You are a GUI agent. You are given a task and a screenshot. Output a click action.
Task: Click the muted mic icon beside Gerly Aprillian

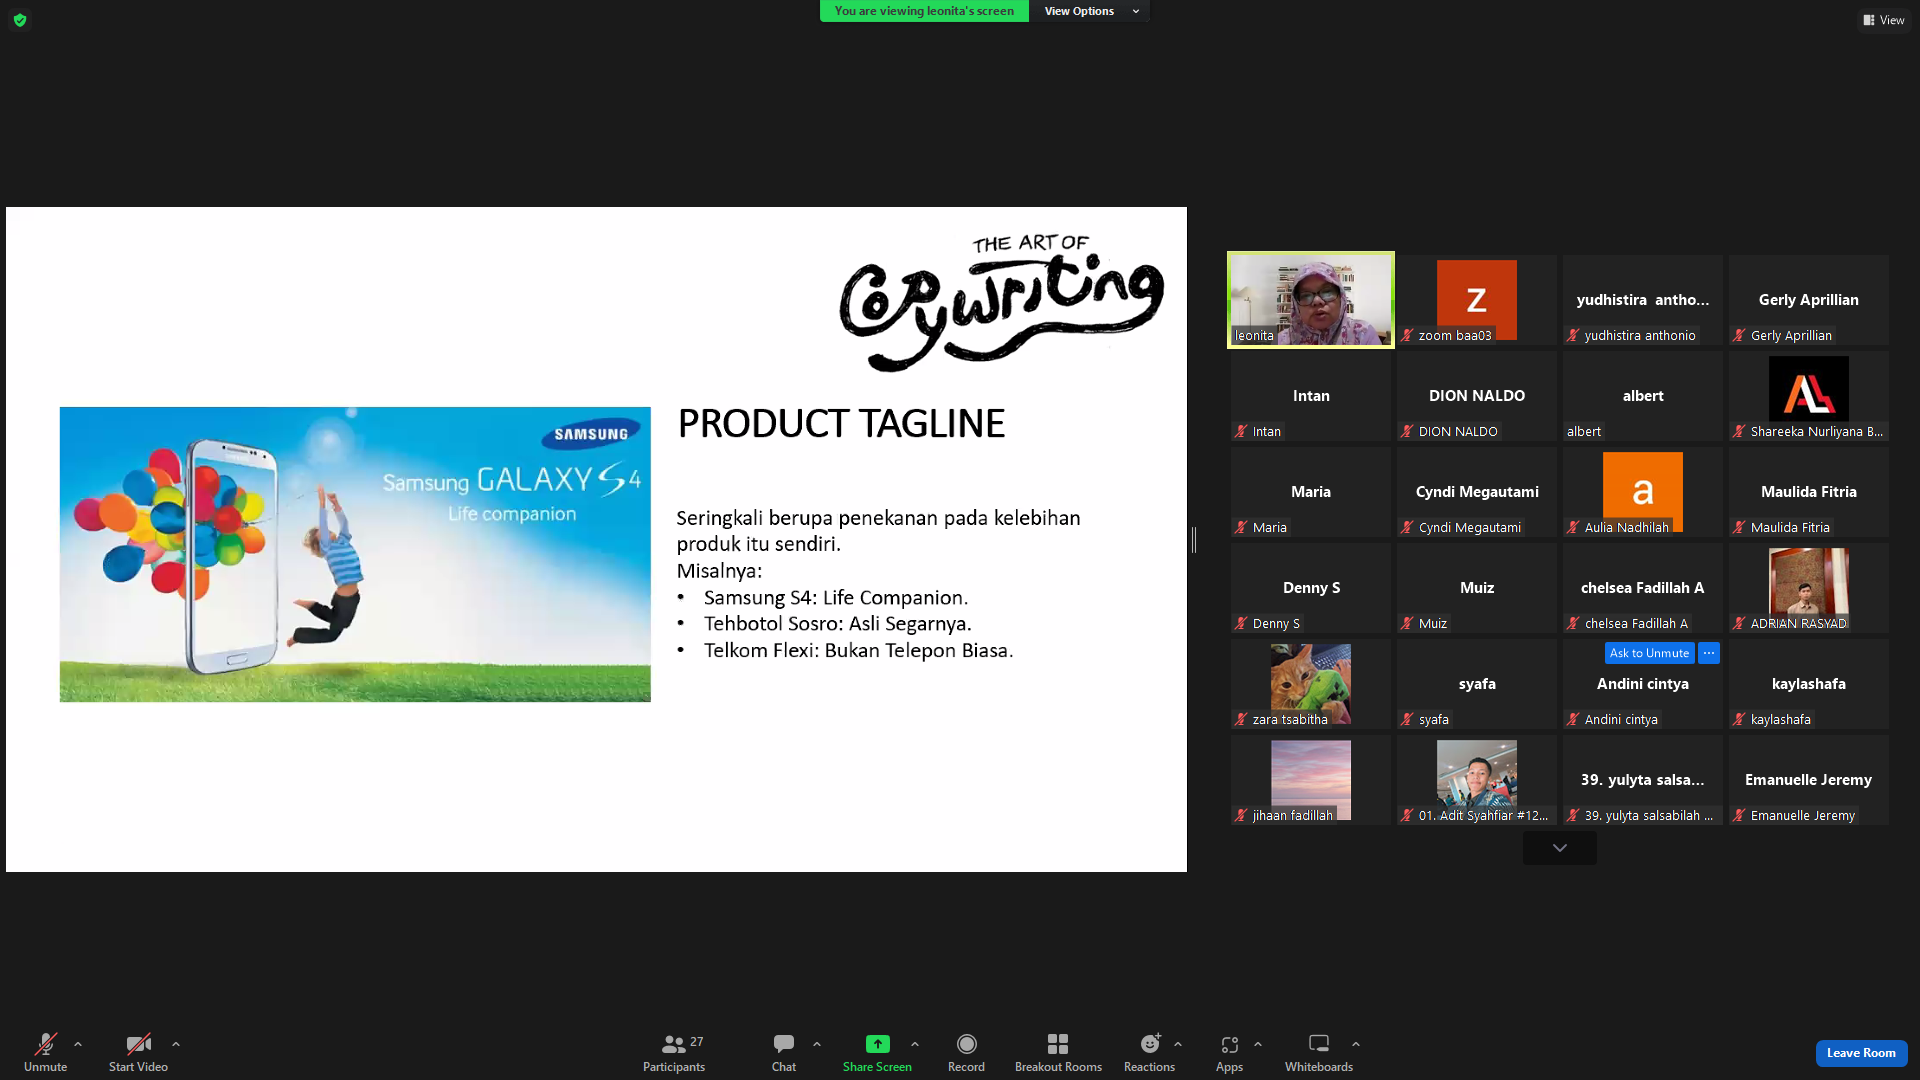pyautogui.click(x=1739, y=336)
